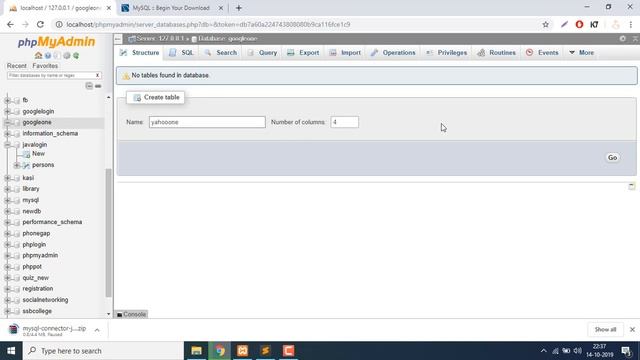Image resolution: width=640 pixels, height=360 pixels.
Task: Open the More dropdown tab
Action: click(x=582, y=53)
